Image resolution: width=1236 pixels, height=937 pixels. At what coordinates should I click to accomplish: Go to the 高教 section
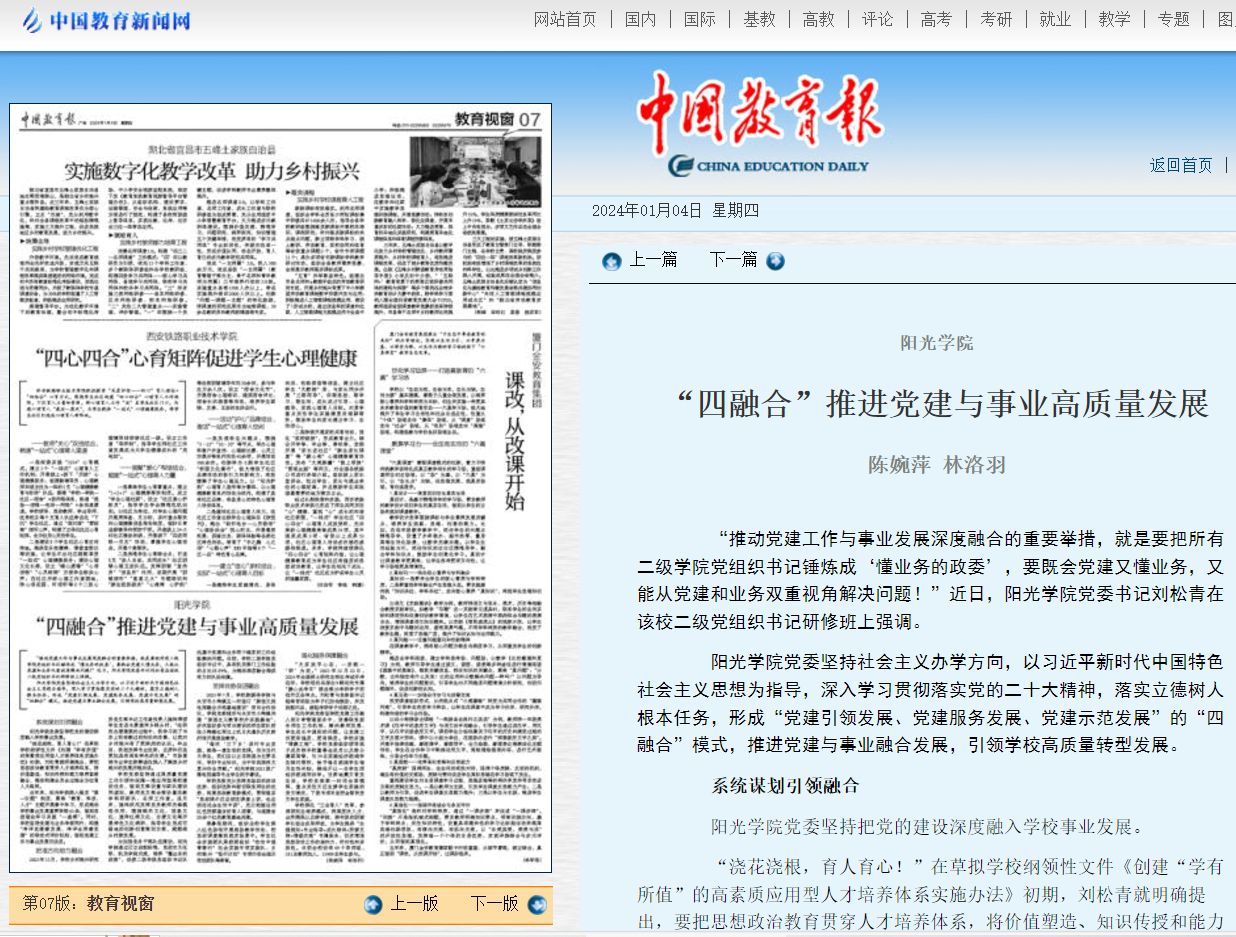818,19
